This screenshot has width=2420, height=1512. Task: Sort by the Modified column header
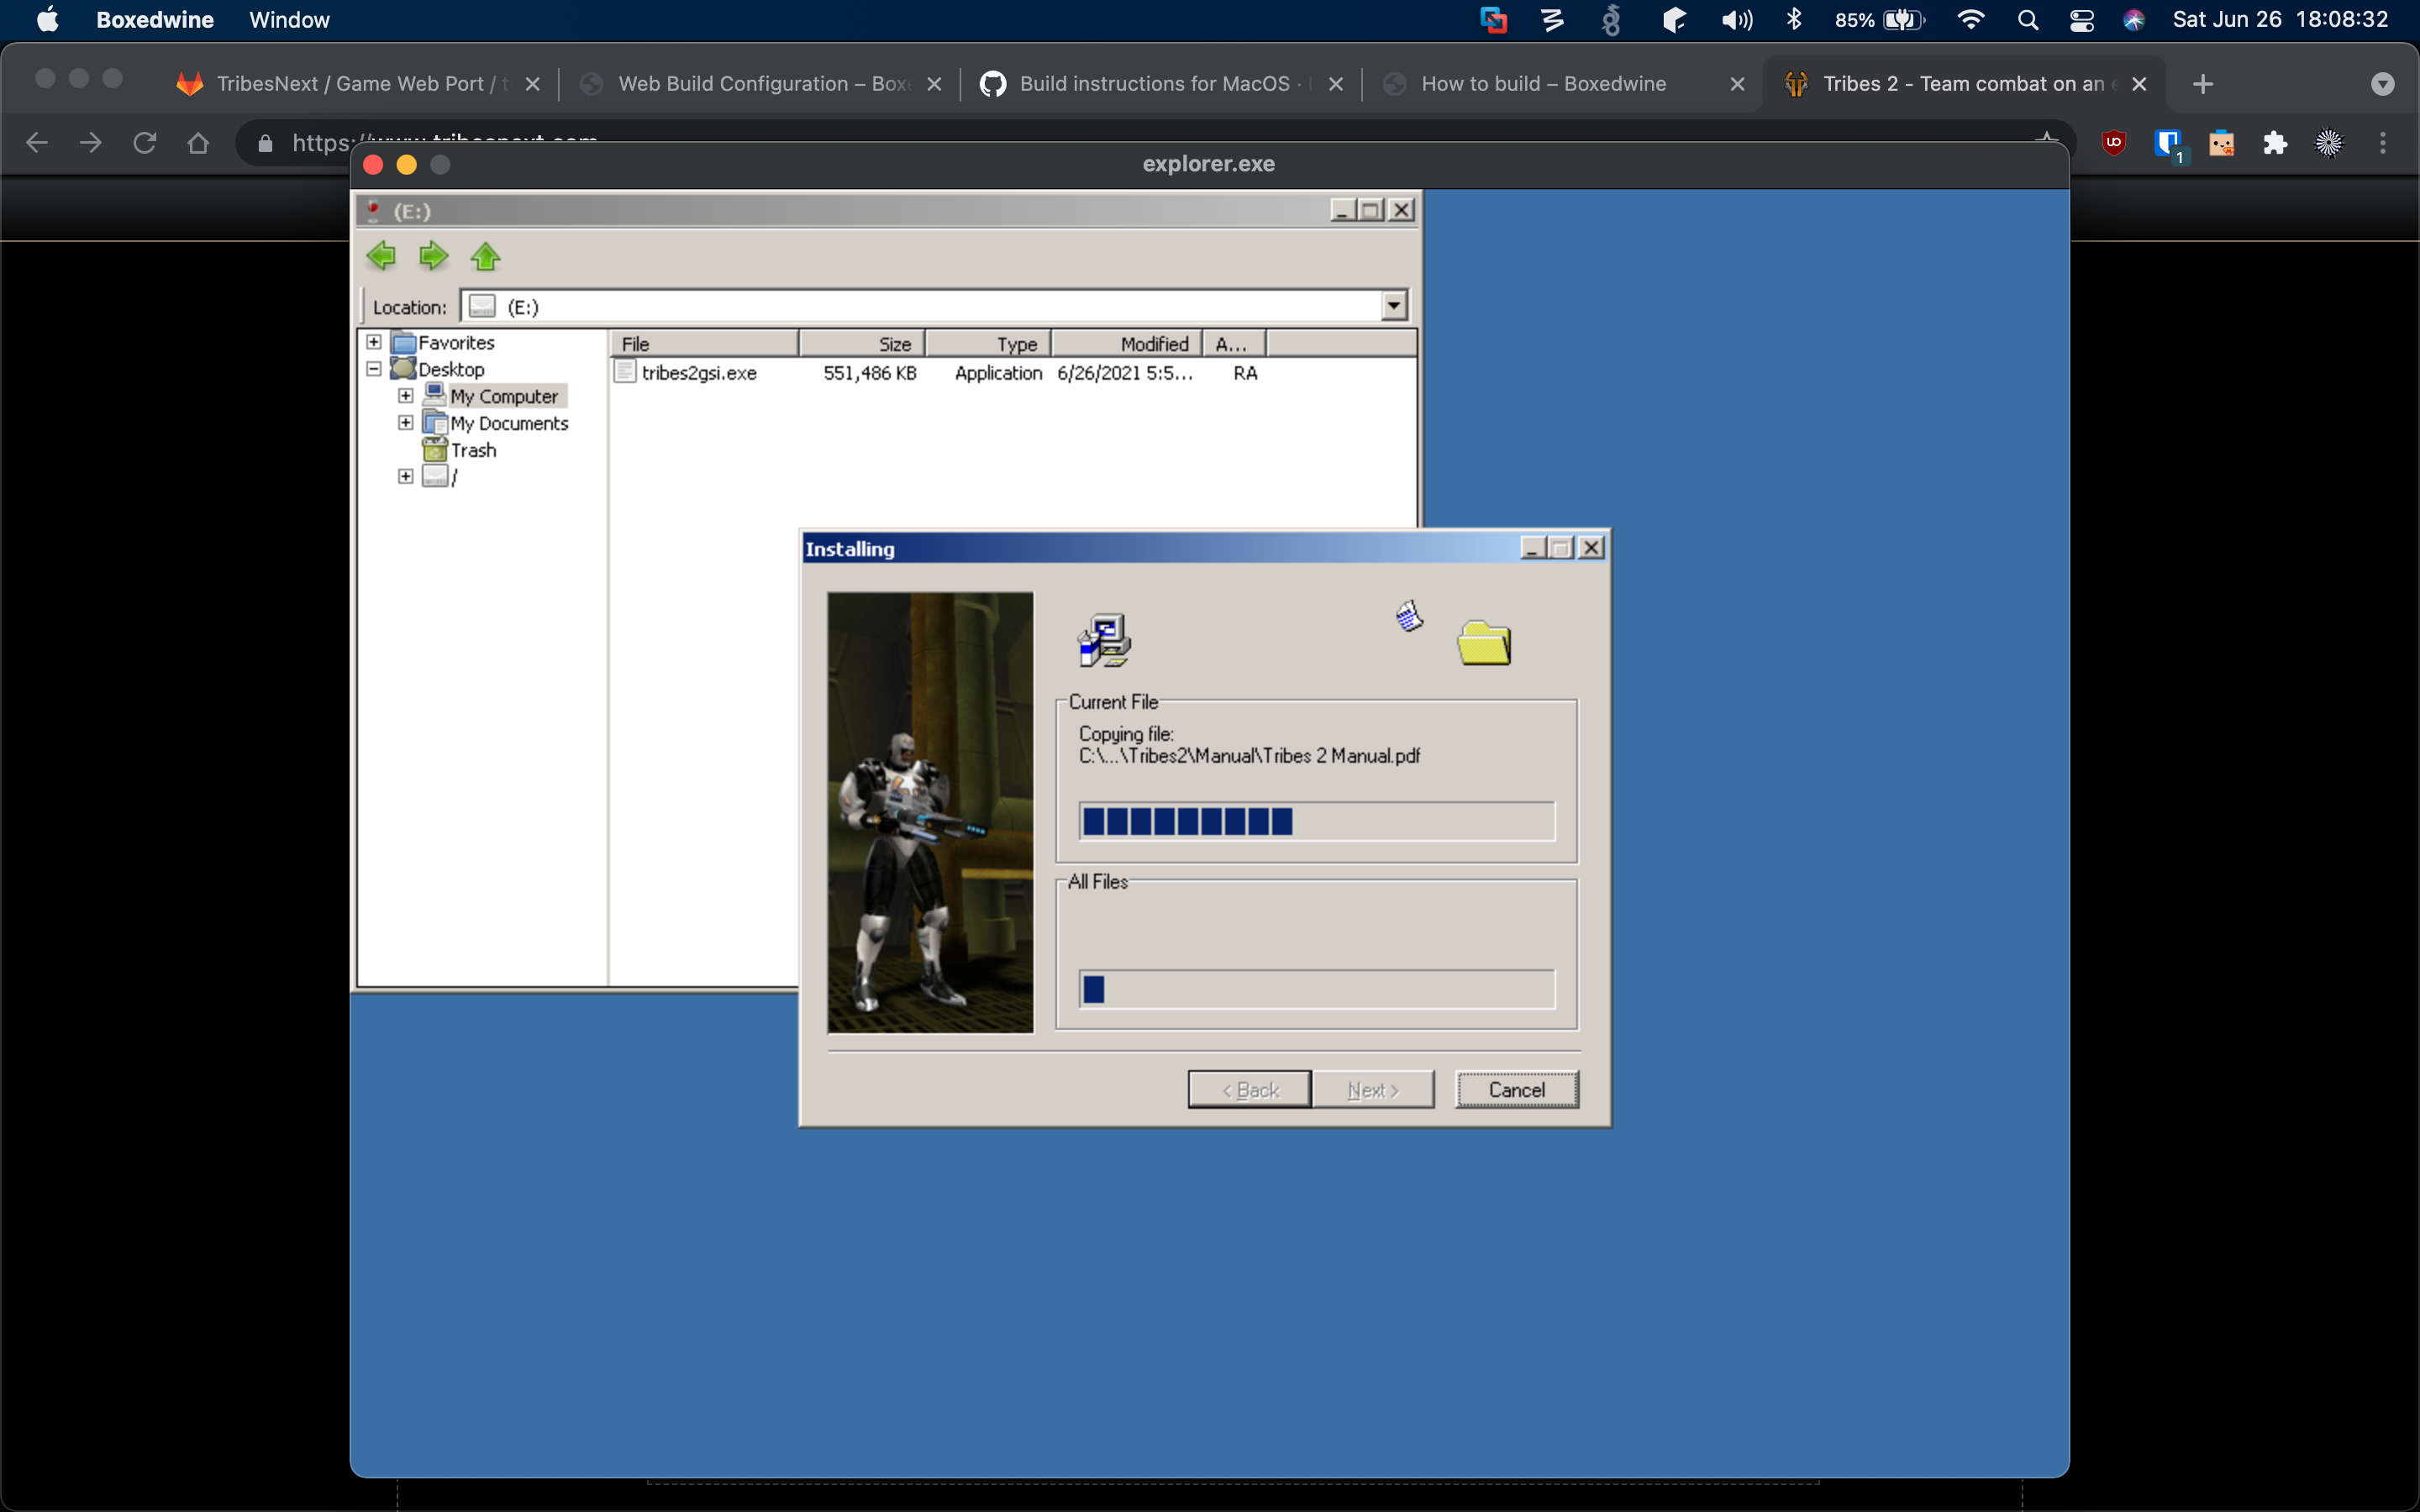1126,344
